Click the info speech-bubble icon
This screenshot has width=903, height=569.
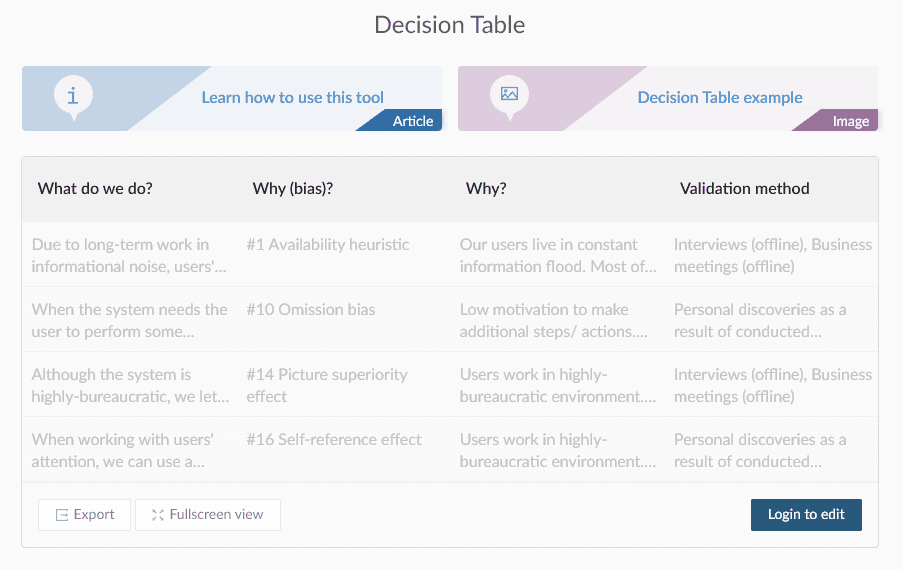click(73, 96)
